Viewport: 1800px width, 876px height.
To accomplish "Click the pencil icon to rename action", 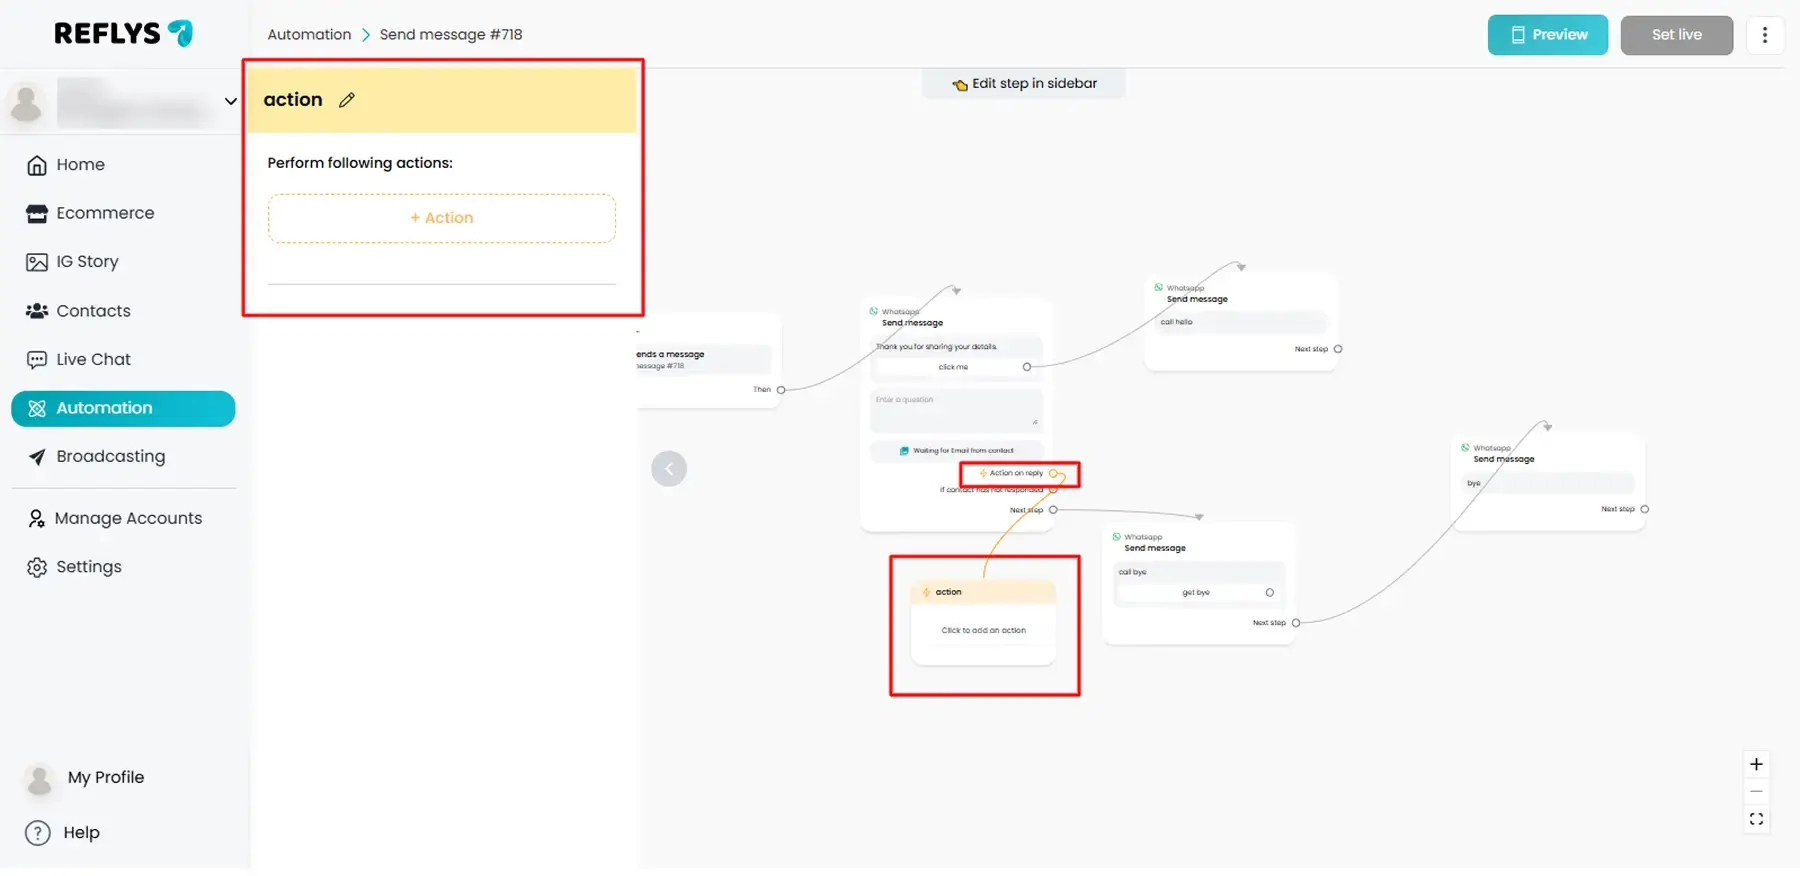I will pos(347,100).
